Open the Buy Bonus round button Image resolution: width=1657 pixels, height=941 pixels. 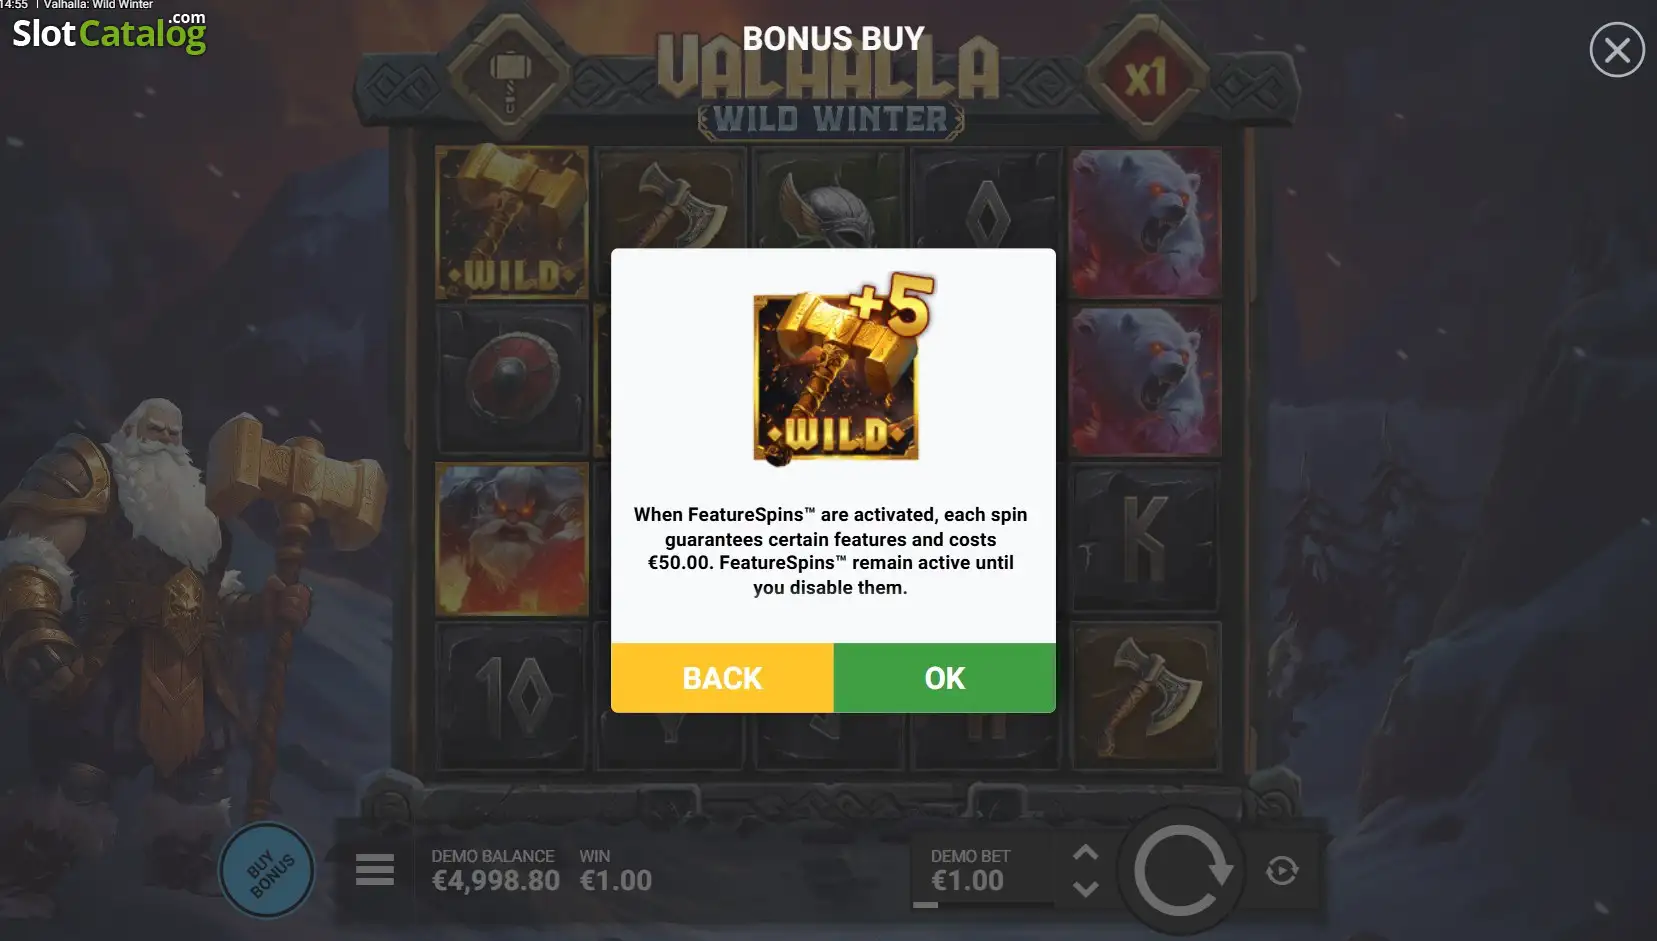[267, 871]
